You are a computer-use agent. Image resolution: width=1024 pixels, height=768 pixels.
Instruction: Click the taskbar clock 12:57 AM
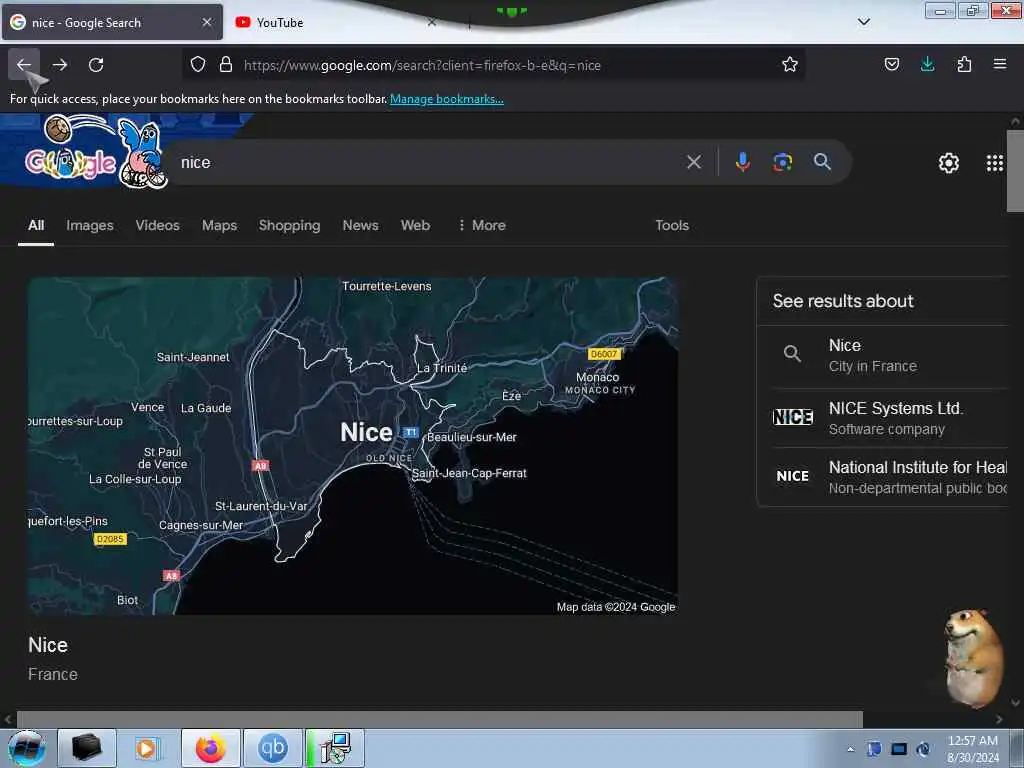[972, 741]
